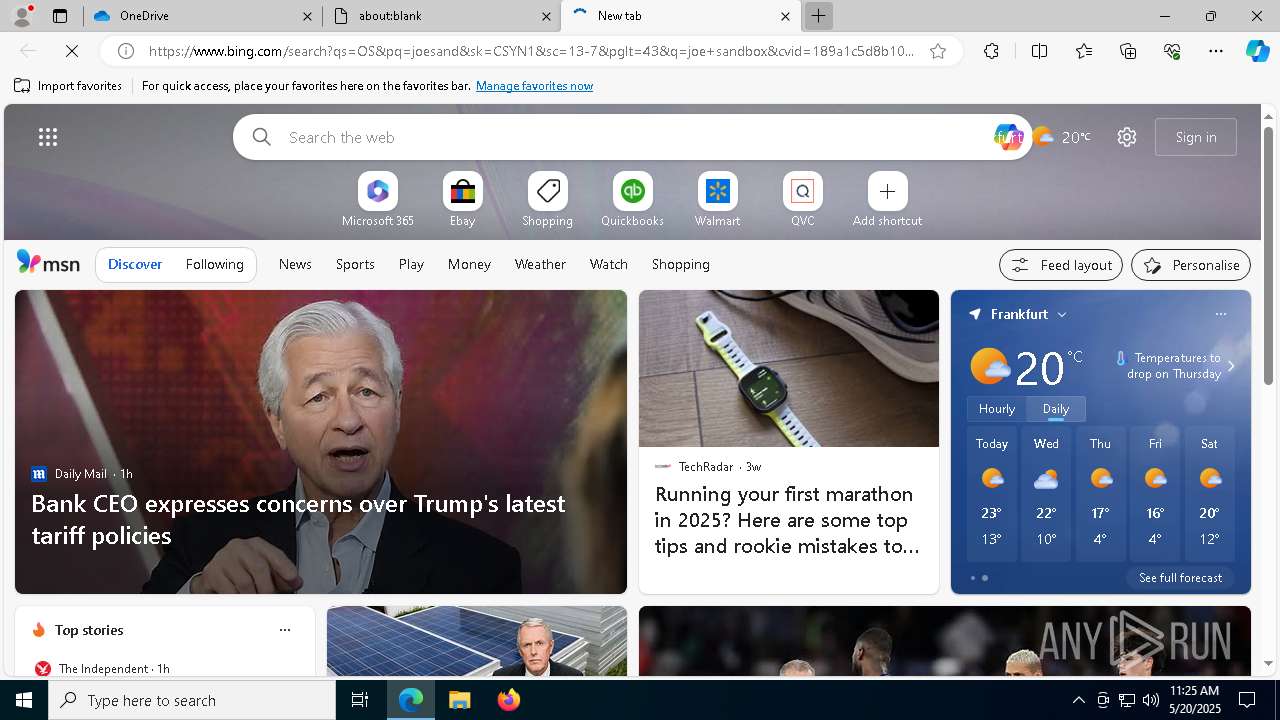
Task: Show next weather alert arrow
Action: tap(1231, 366)
